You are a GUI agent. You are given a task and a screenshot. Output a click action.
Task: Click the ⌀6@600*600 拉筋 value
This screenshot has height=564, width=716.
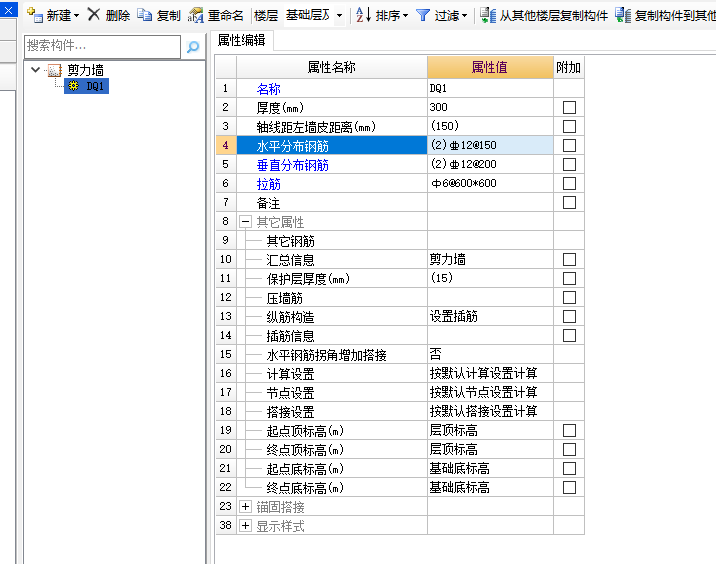pos(490,184)
